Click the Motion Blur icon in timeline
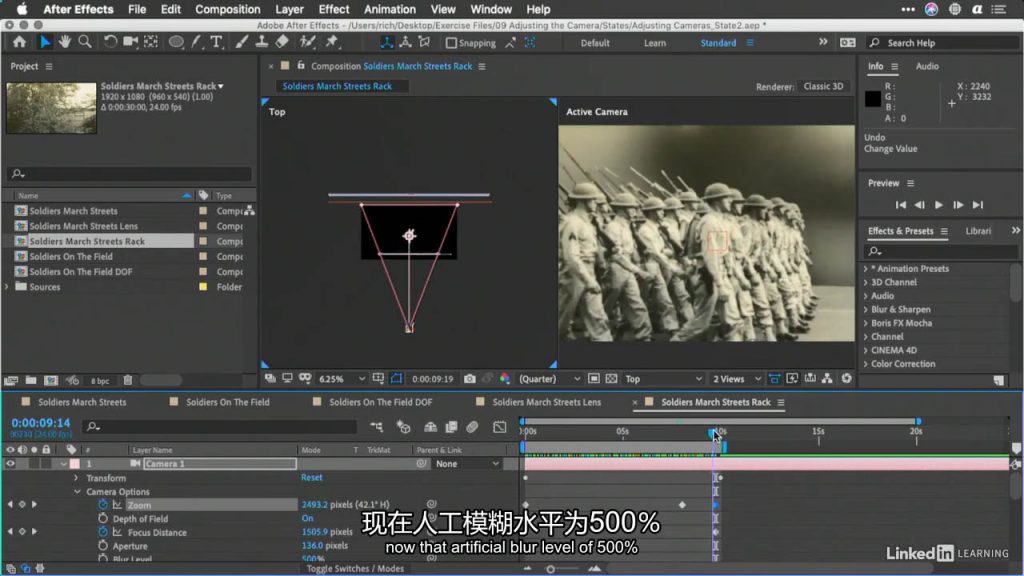1024x576 pixels. point(472,427)
